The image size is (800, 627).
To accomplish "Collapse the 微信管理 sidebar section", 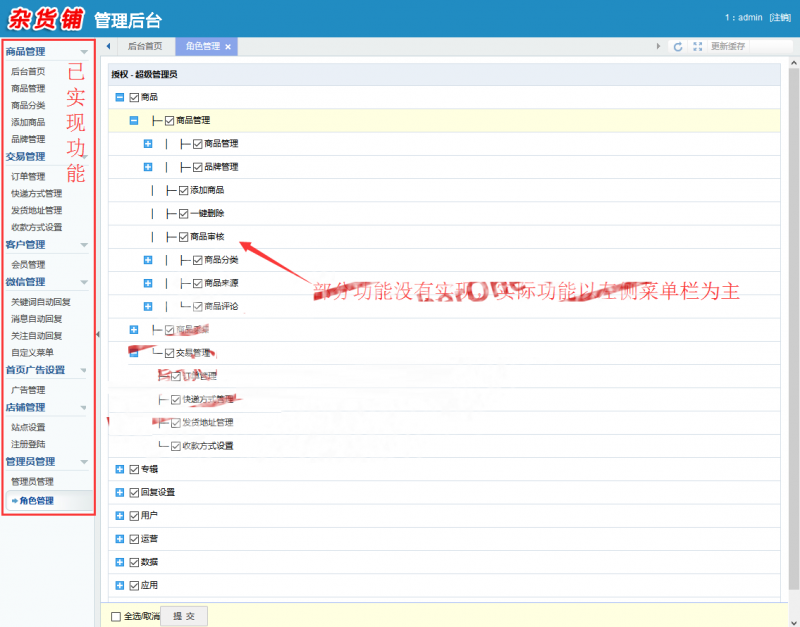I will [84, 282].
